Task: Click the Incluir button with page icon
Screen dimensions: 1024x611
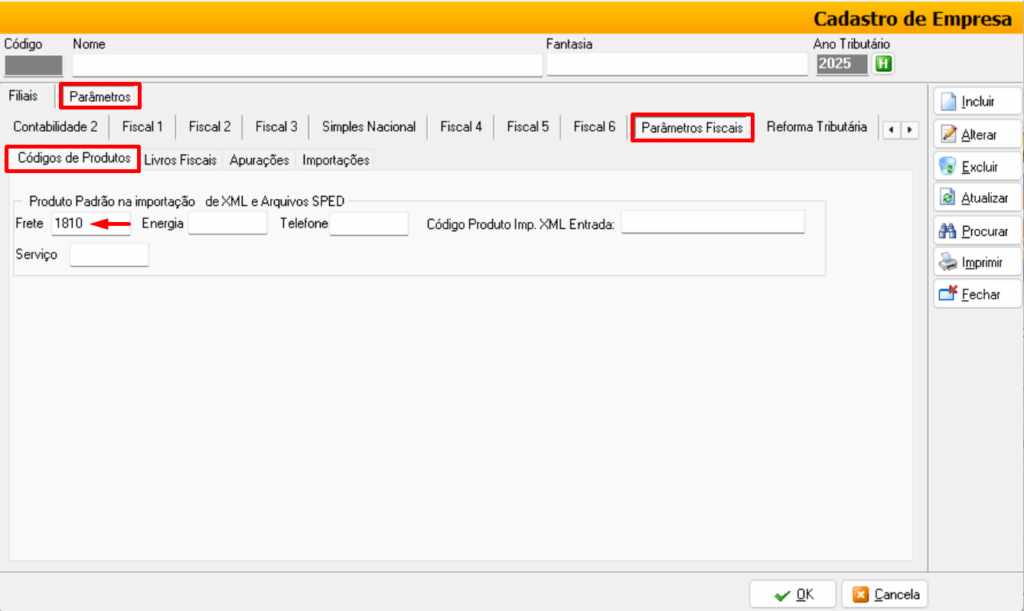Action: pos(977,101)
